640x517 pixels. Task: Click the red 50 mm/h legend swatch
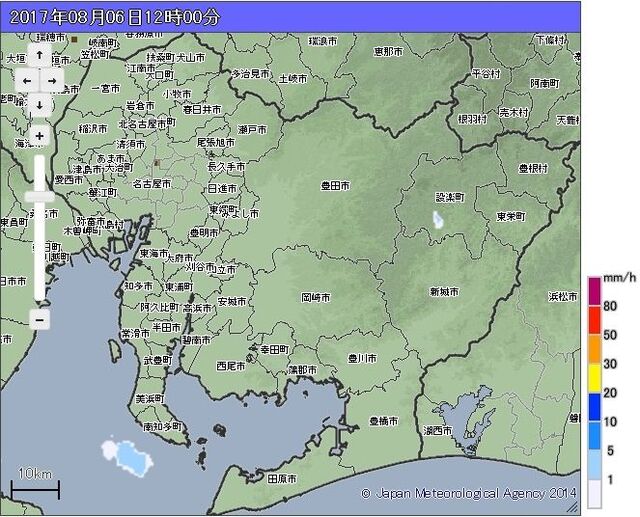pos(594,320)
